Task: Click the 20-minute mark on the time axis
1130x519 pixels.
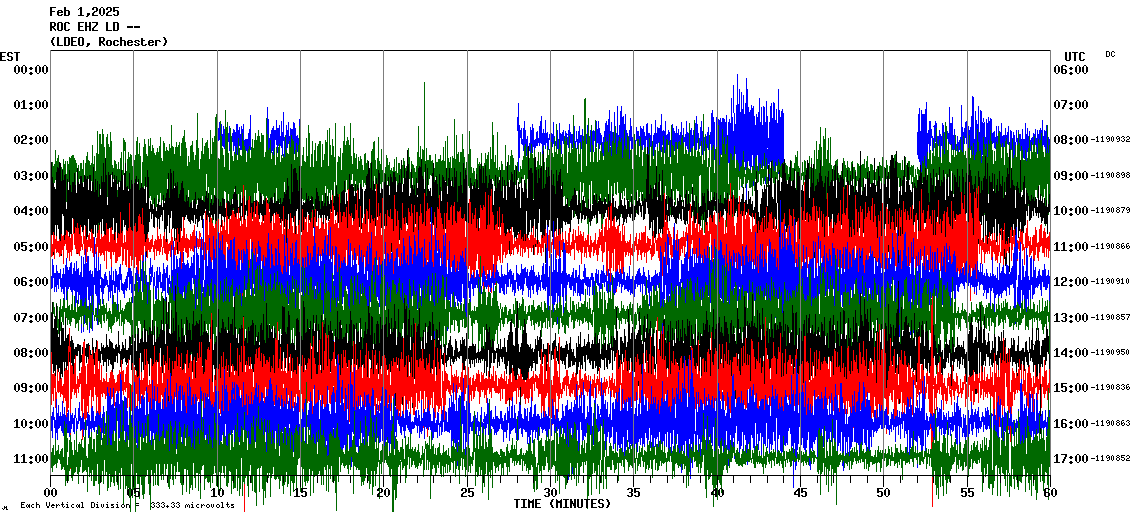Action: click(384, 493)
